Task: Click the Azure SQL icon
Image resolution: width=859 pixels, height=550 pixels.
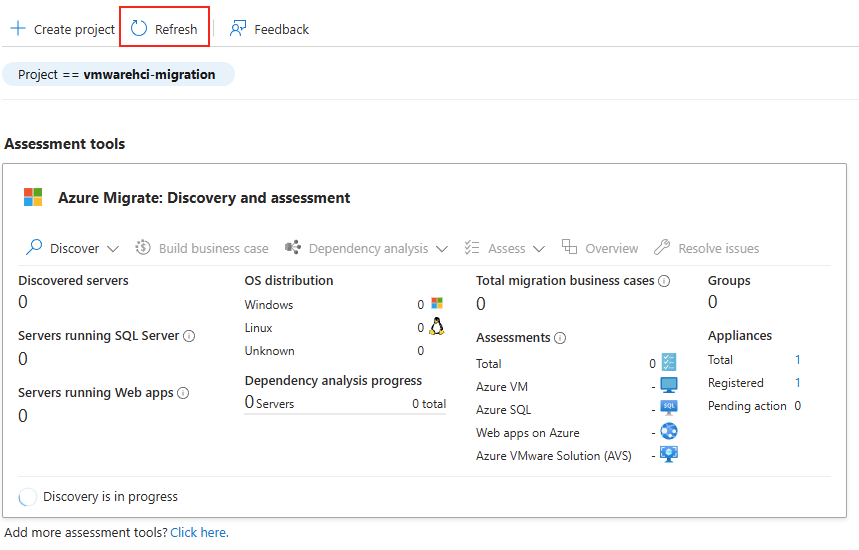Action: coord(669,408)
